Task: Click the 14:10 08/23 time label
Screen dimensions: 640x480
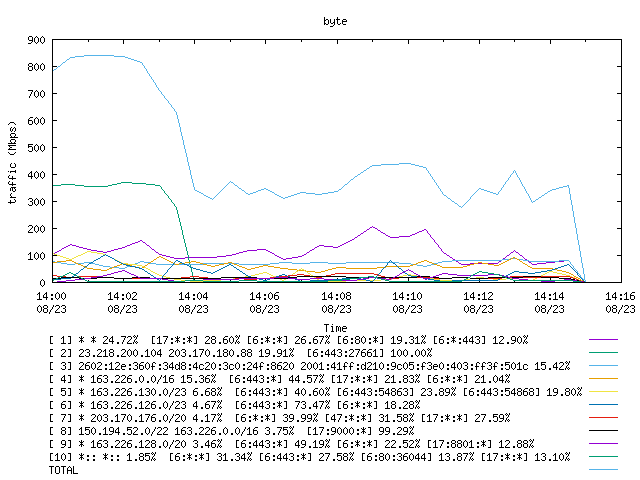Action: tap(407, 302)
